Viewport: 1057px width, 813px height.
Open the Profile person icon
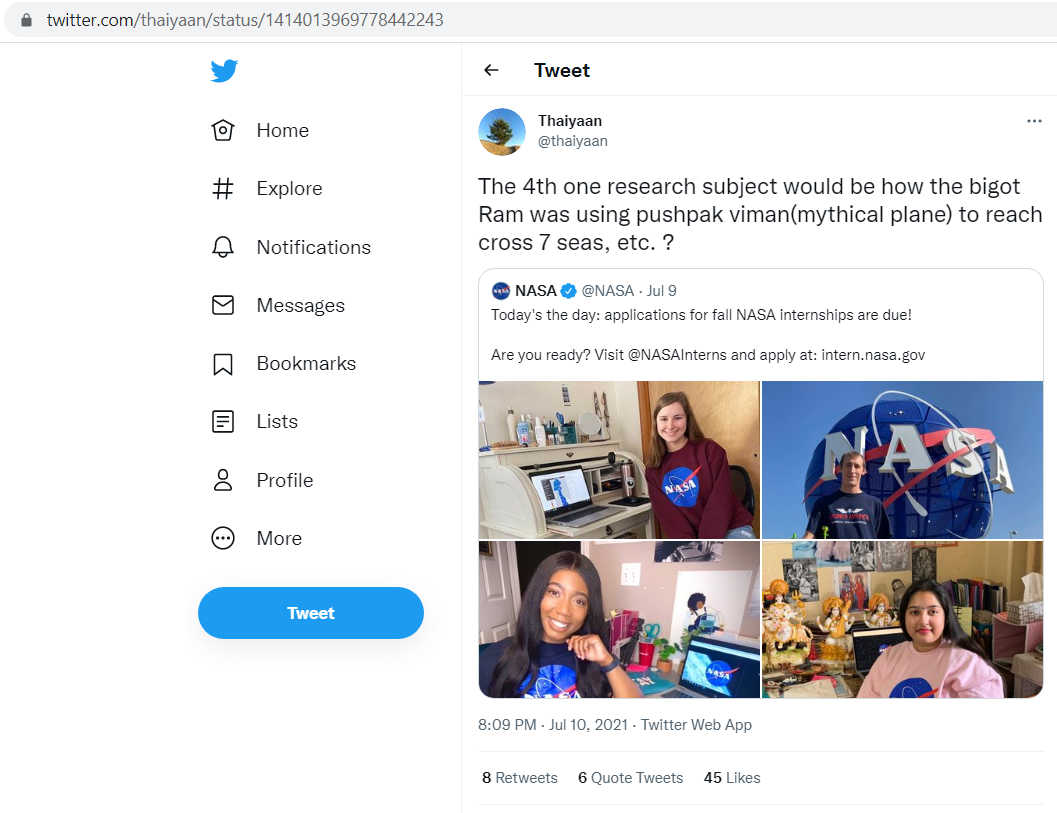click(x=223, y=480)
